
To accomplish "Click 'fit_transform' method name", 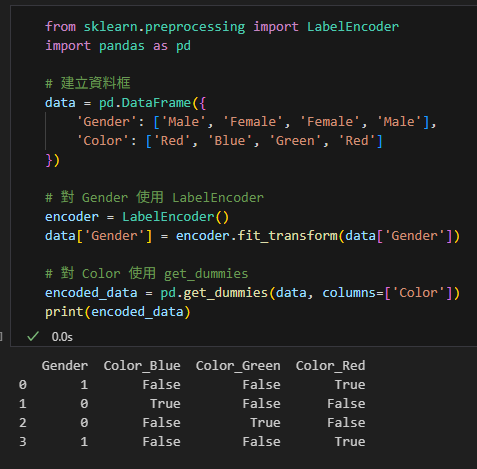I will 288,236.
